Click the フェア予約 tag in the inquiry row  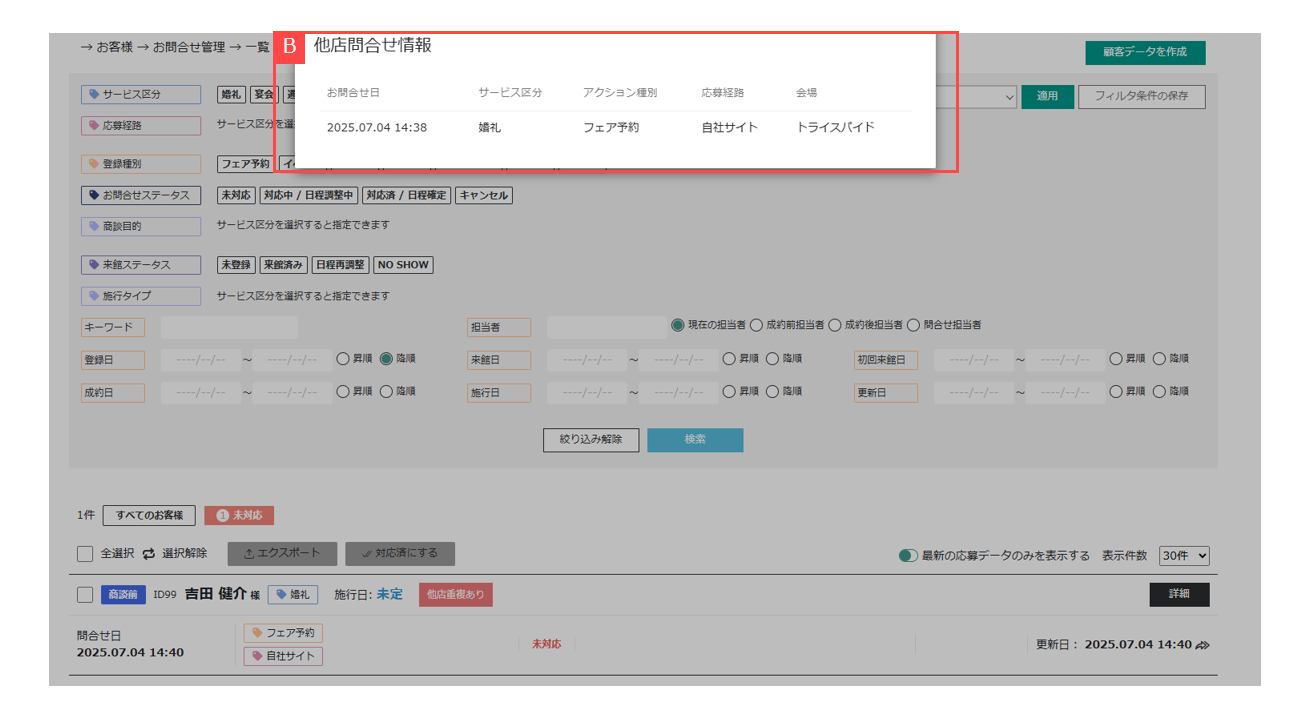coord(283,633)
